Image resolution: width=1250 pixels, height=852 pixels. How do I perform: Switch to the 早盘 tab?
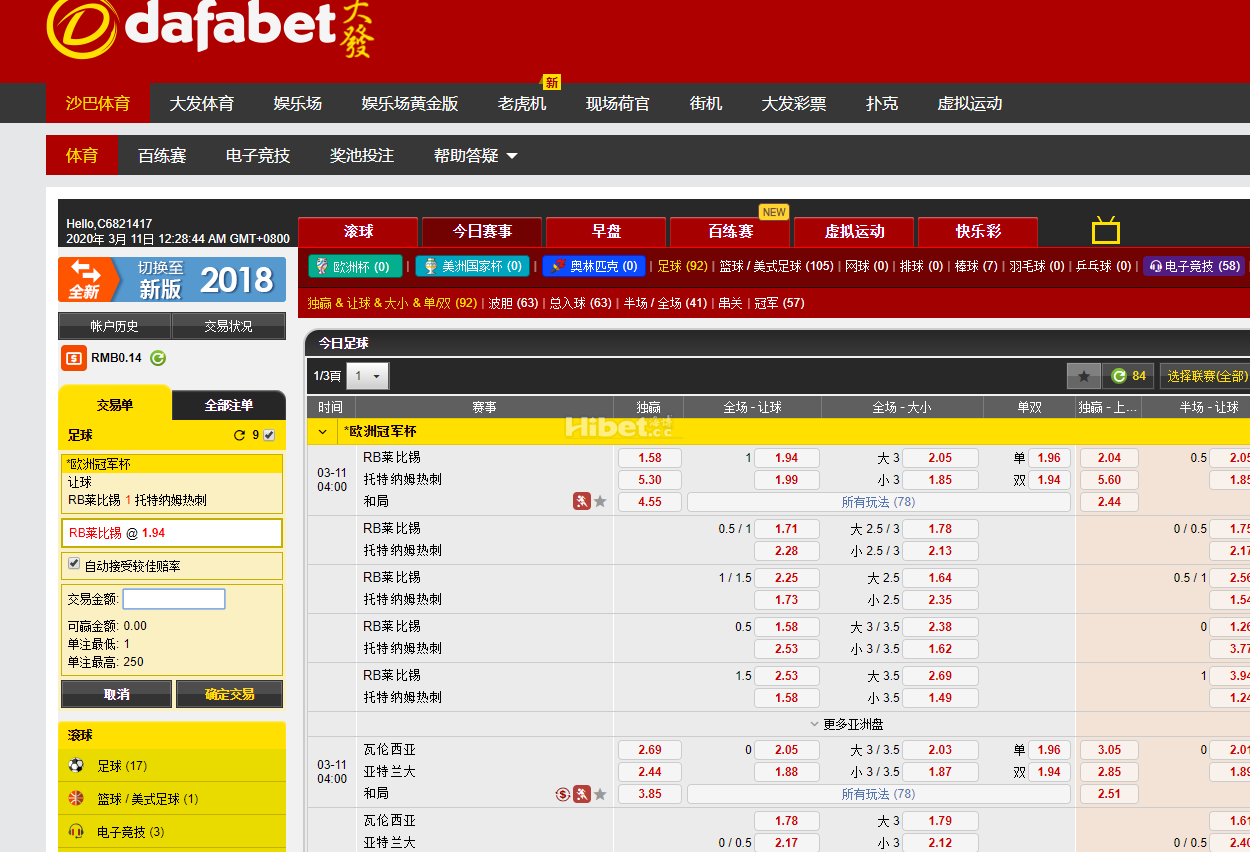click(x=606, y=232)
